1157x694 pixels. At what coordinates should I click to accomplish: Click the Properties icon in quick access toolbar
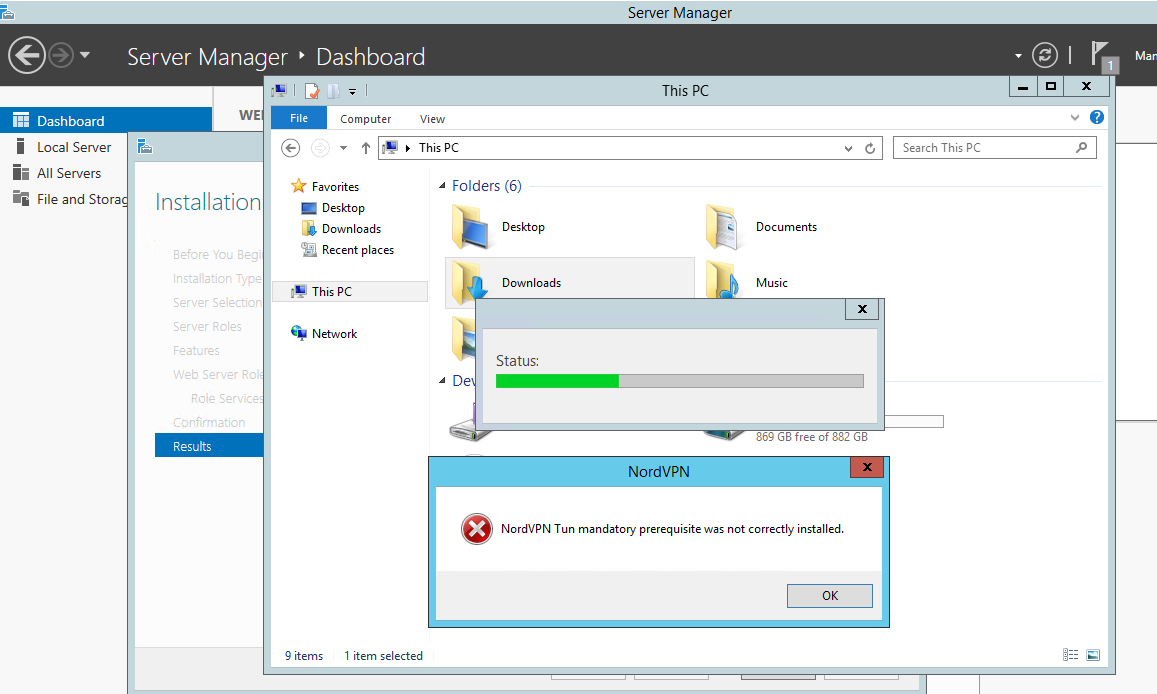312,91
